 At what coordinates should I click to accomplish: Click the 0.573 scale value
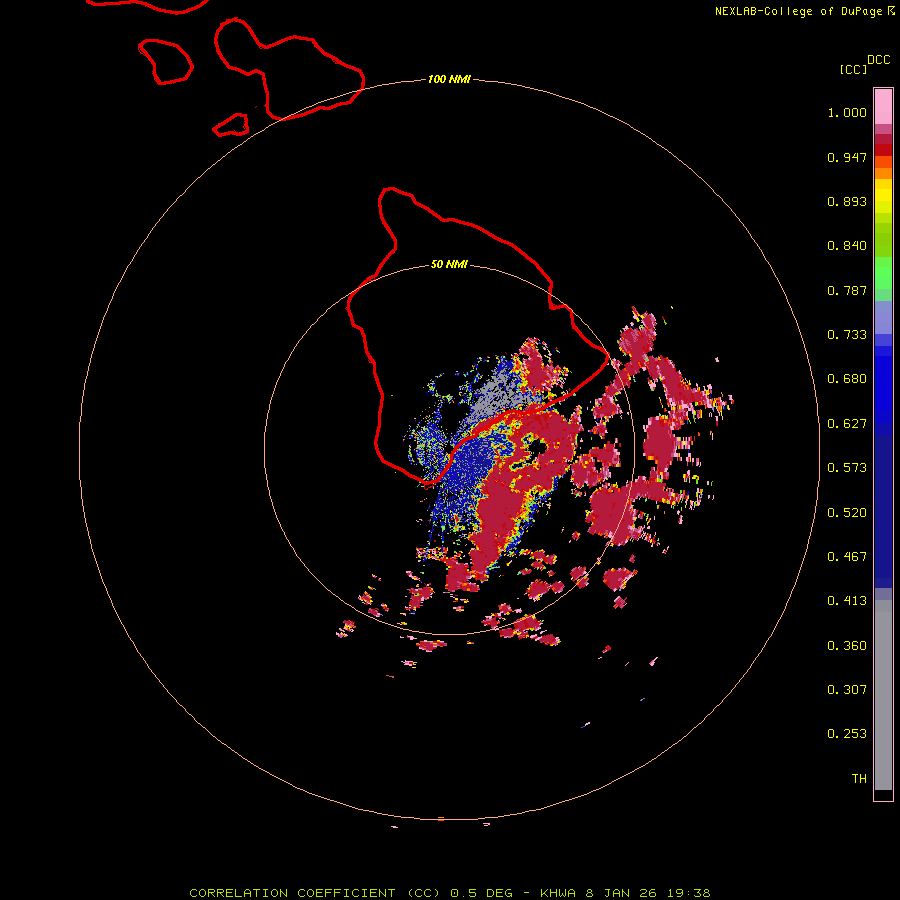tap(847, 468)
